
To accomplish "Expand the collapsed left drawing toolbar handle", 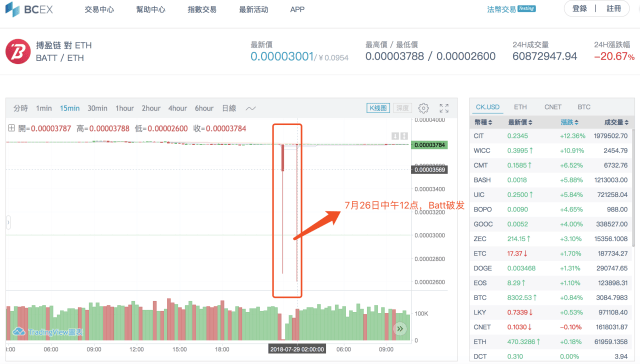I will (x=8, y=222).
